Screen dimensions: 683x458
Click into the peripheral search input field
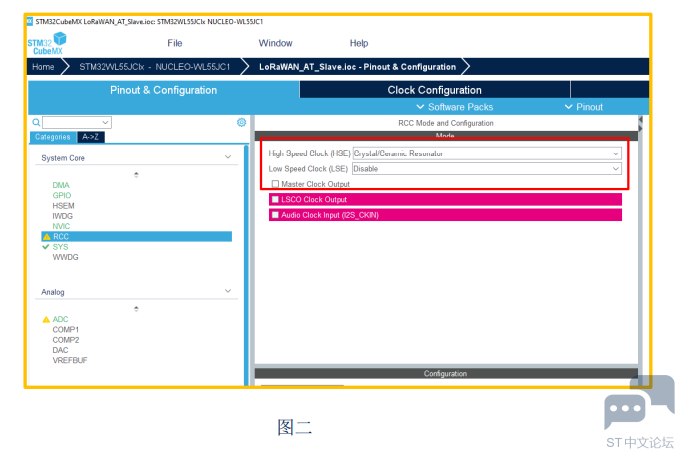(x=72, y=122)
